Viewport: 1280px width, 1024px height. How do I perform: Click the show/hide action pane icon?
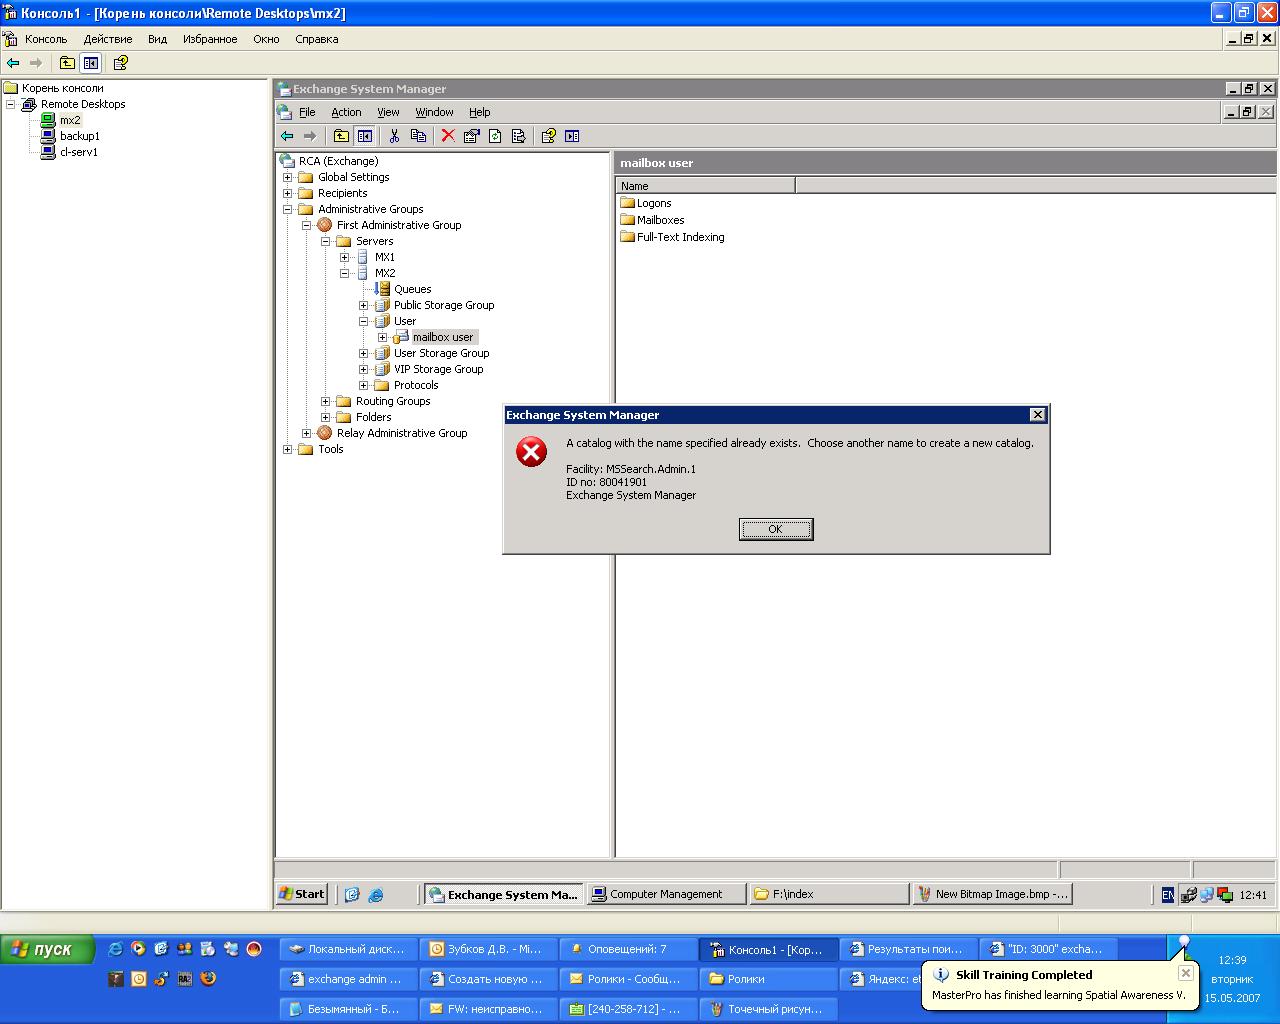(572, 136)
